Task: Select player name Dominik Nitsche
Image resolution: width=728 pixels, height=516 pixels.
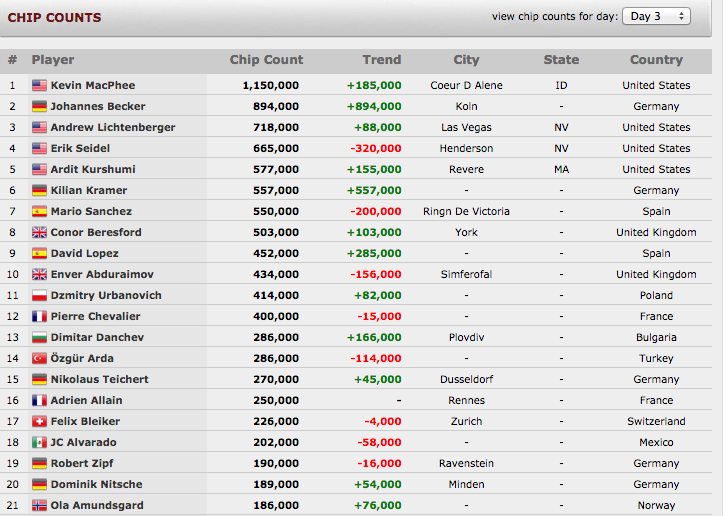Action: [x=97, y=484]
